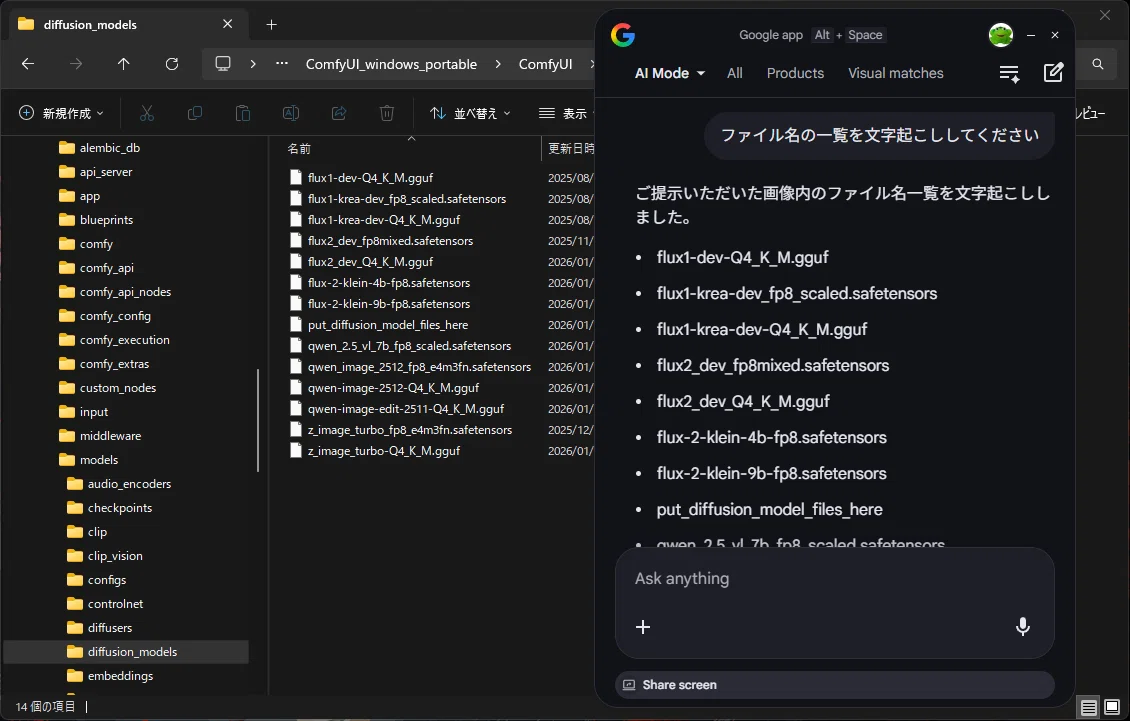Click the Back arrow in File Explorer
The height and width of the screenshot is (721, 1130).
coord(28,63)
